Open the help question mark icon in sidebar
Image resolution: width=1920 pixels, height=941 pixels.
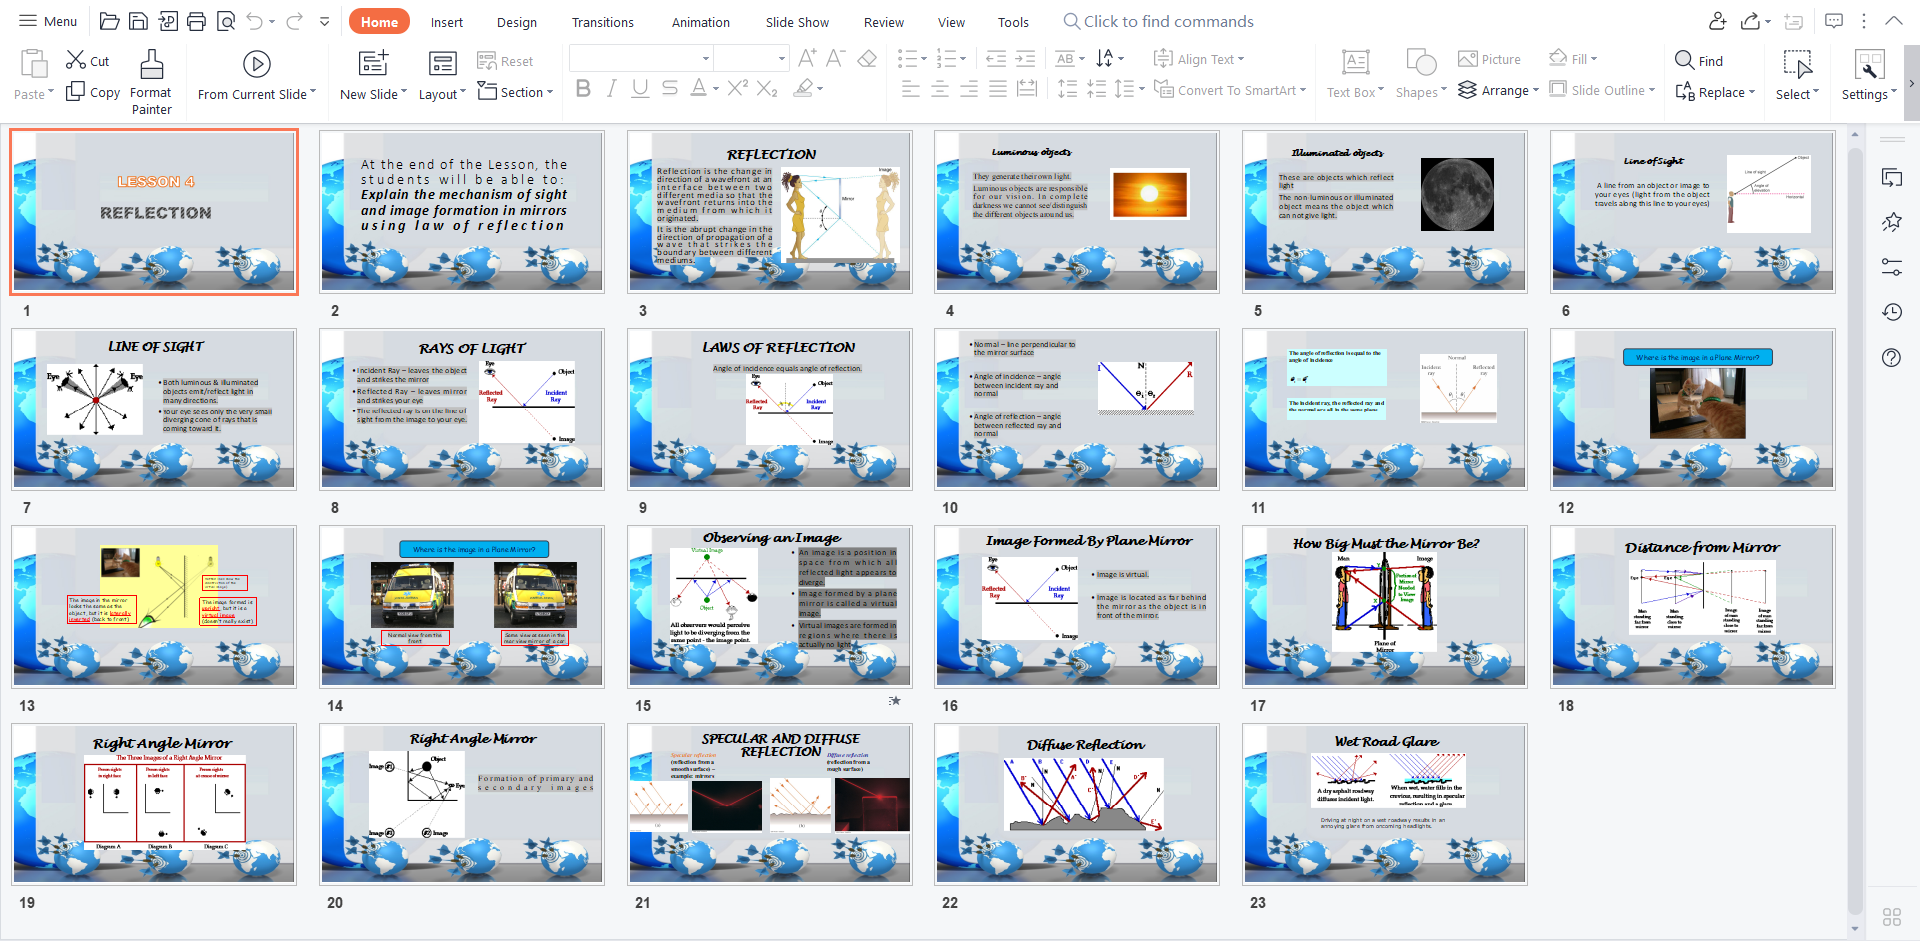[x=1891, y=357]
